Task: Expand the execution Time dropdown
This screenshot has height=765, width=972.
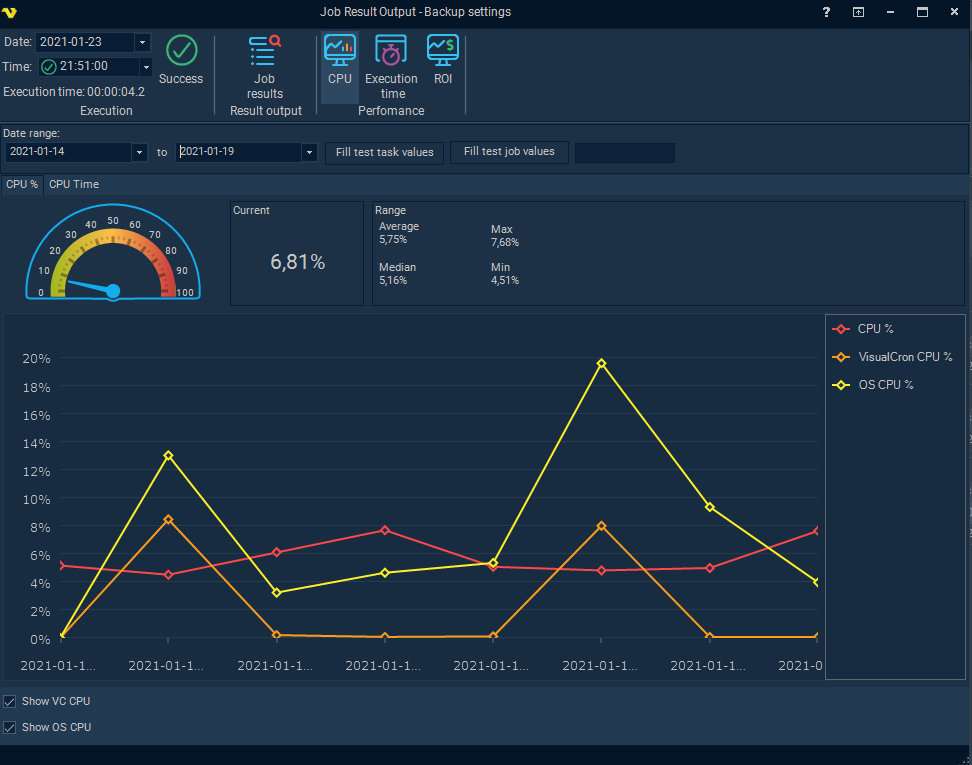Action: (146, 67)
